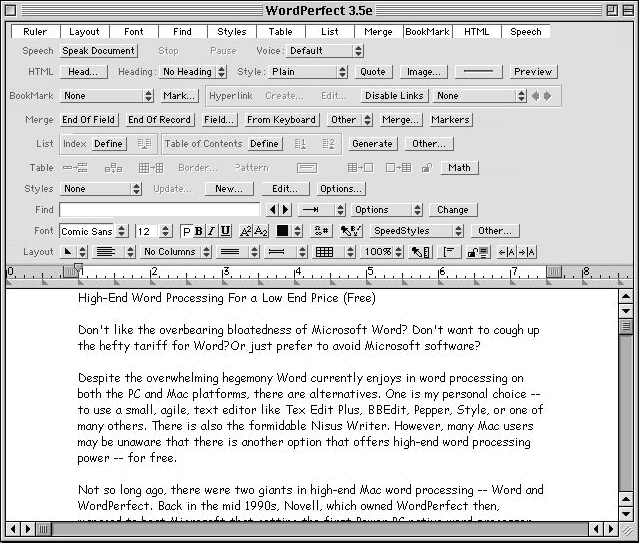Screen dimensions: 639x543
Task: Toggle underline formatting in Font bar
Action: point(224,231)
